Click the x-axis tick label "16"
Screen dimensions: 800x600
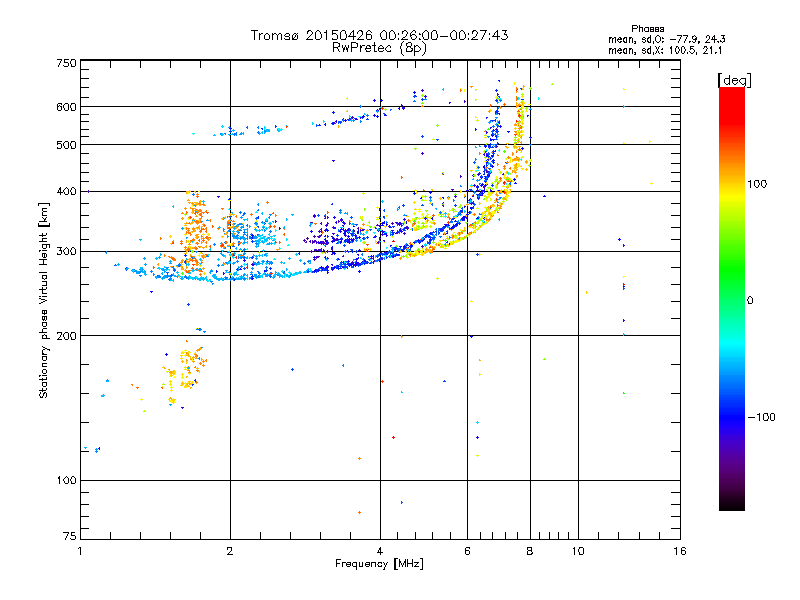tap(680, 551)
